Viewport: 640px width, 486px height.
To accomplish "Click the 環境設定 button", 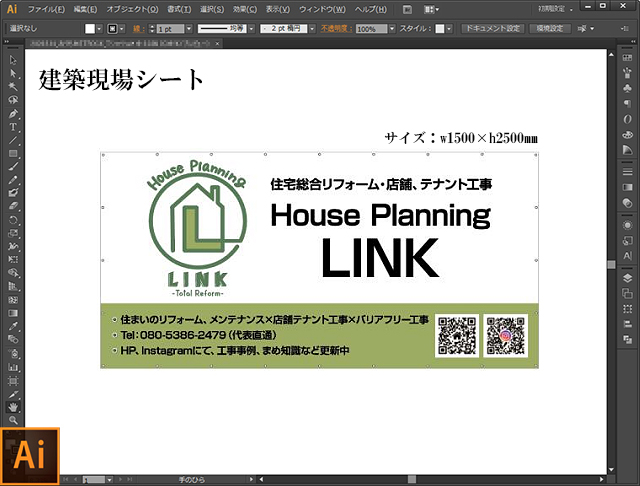I will coord(550,29).
